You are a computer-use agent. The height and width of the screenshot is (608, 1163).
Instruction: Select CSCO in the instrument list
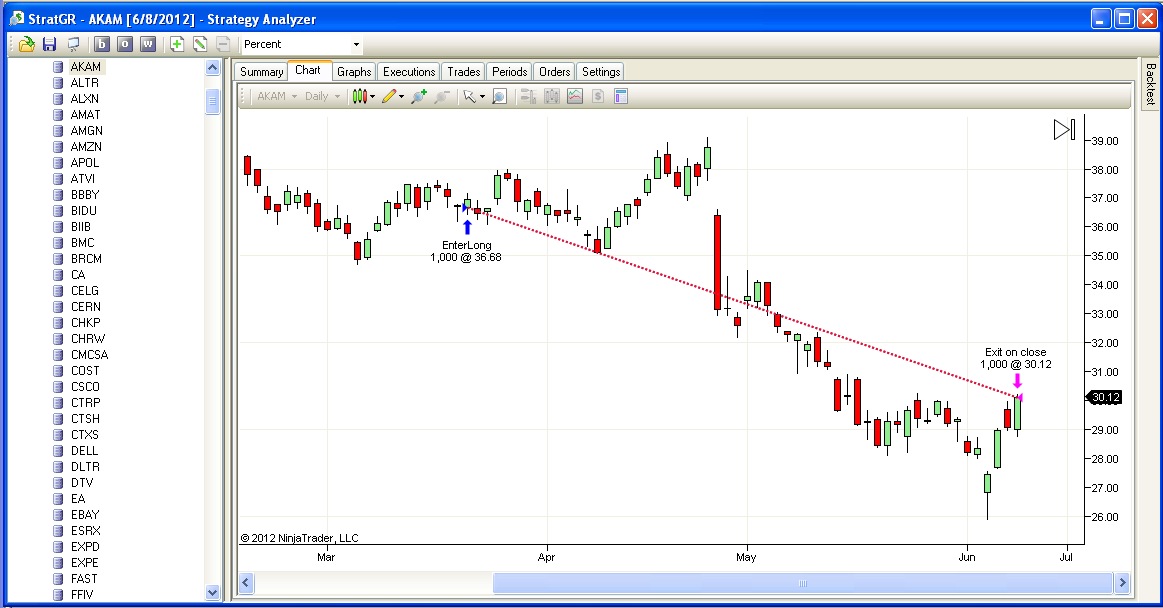tap(85, 387)
